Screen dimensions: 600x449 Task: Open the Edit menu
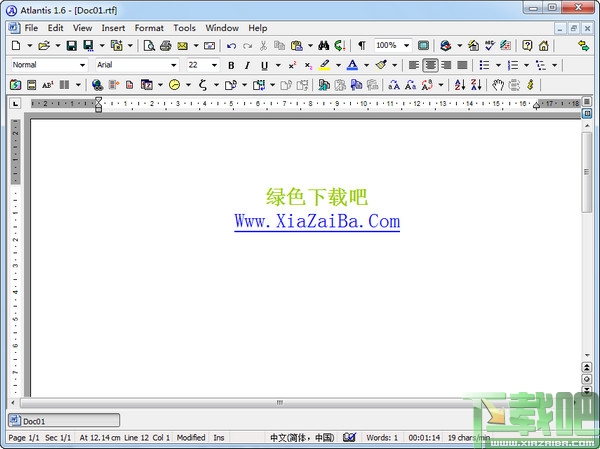(55, 28)
